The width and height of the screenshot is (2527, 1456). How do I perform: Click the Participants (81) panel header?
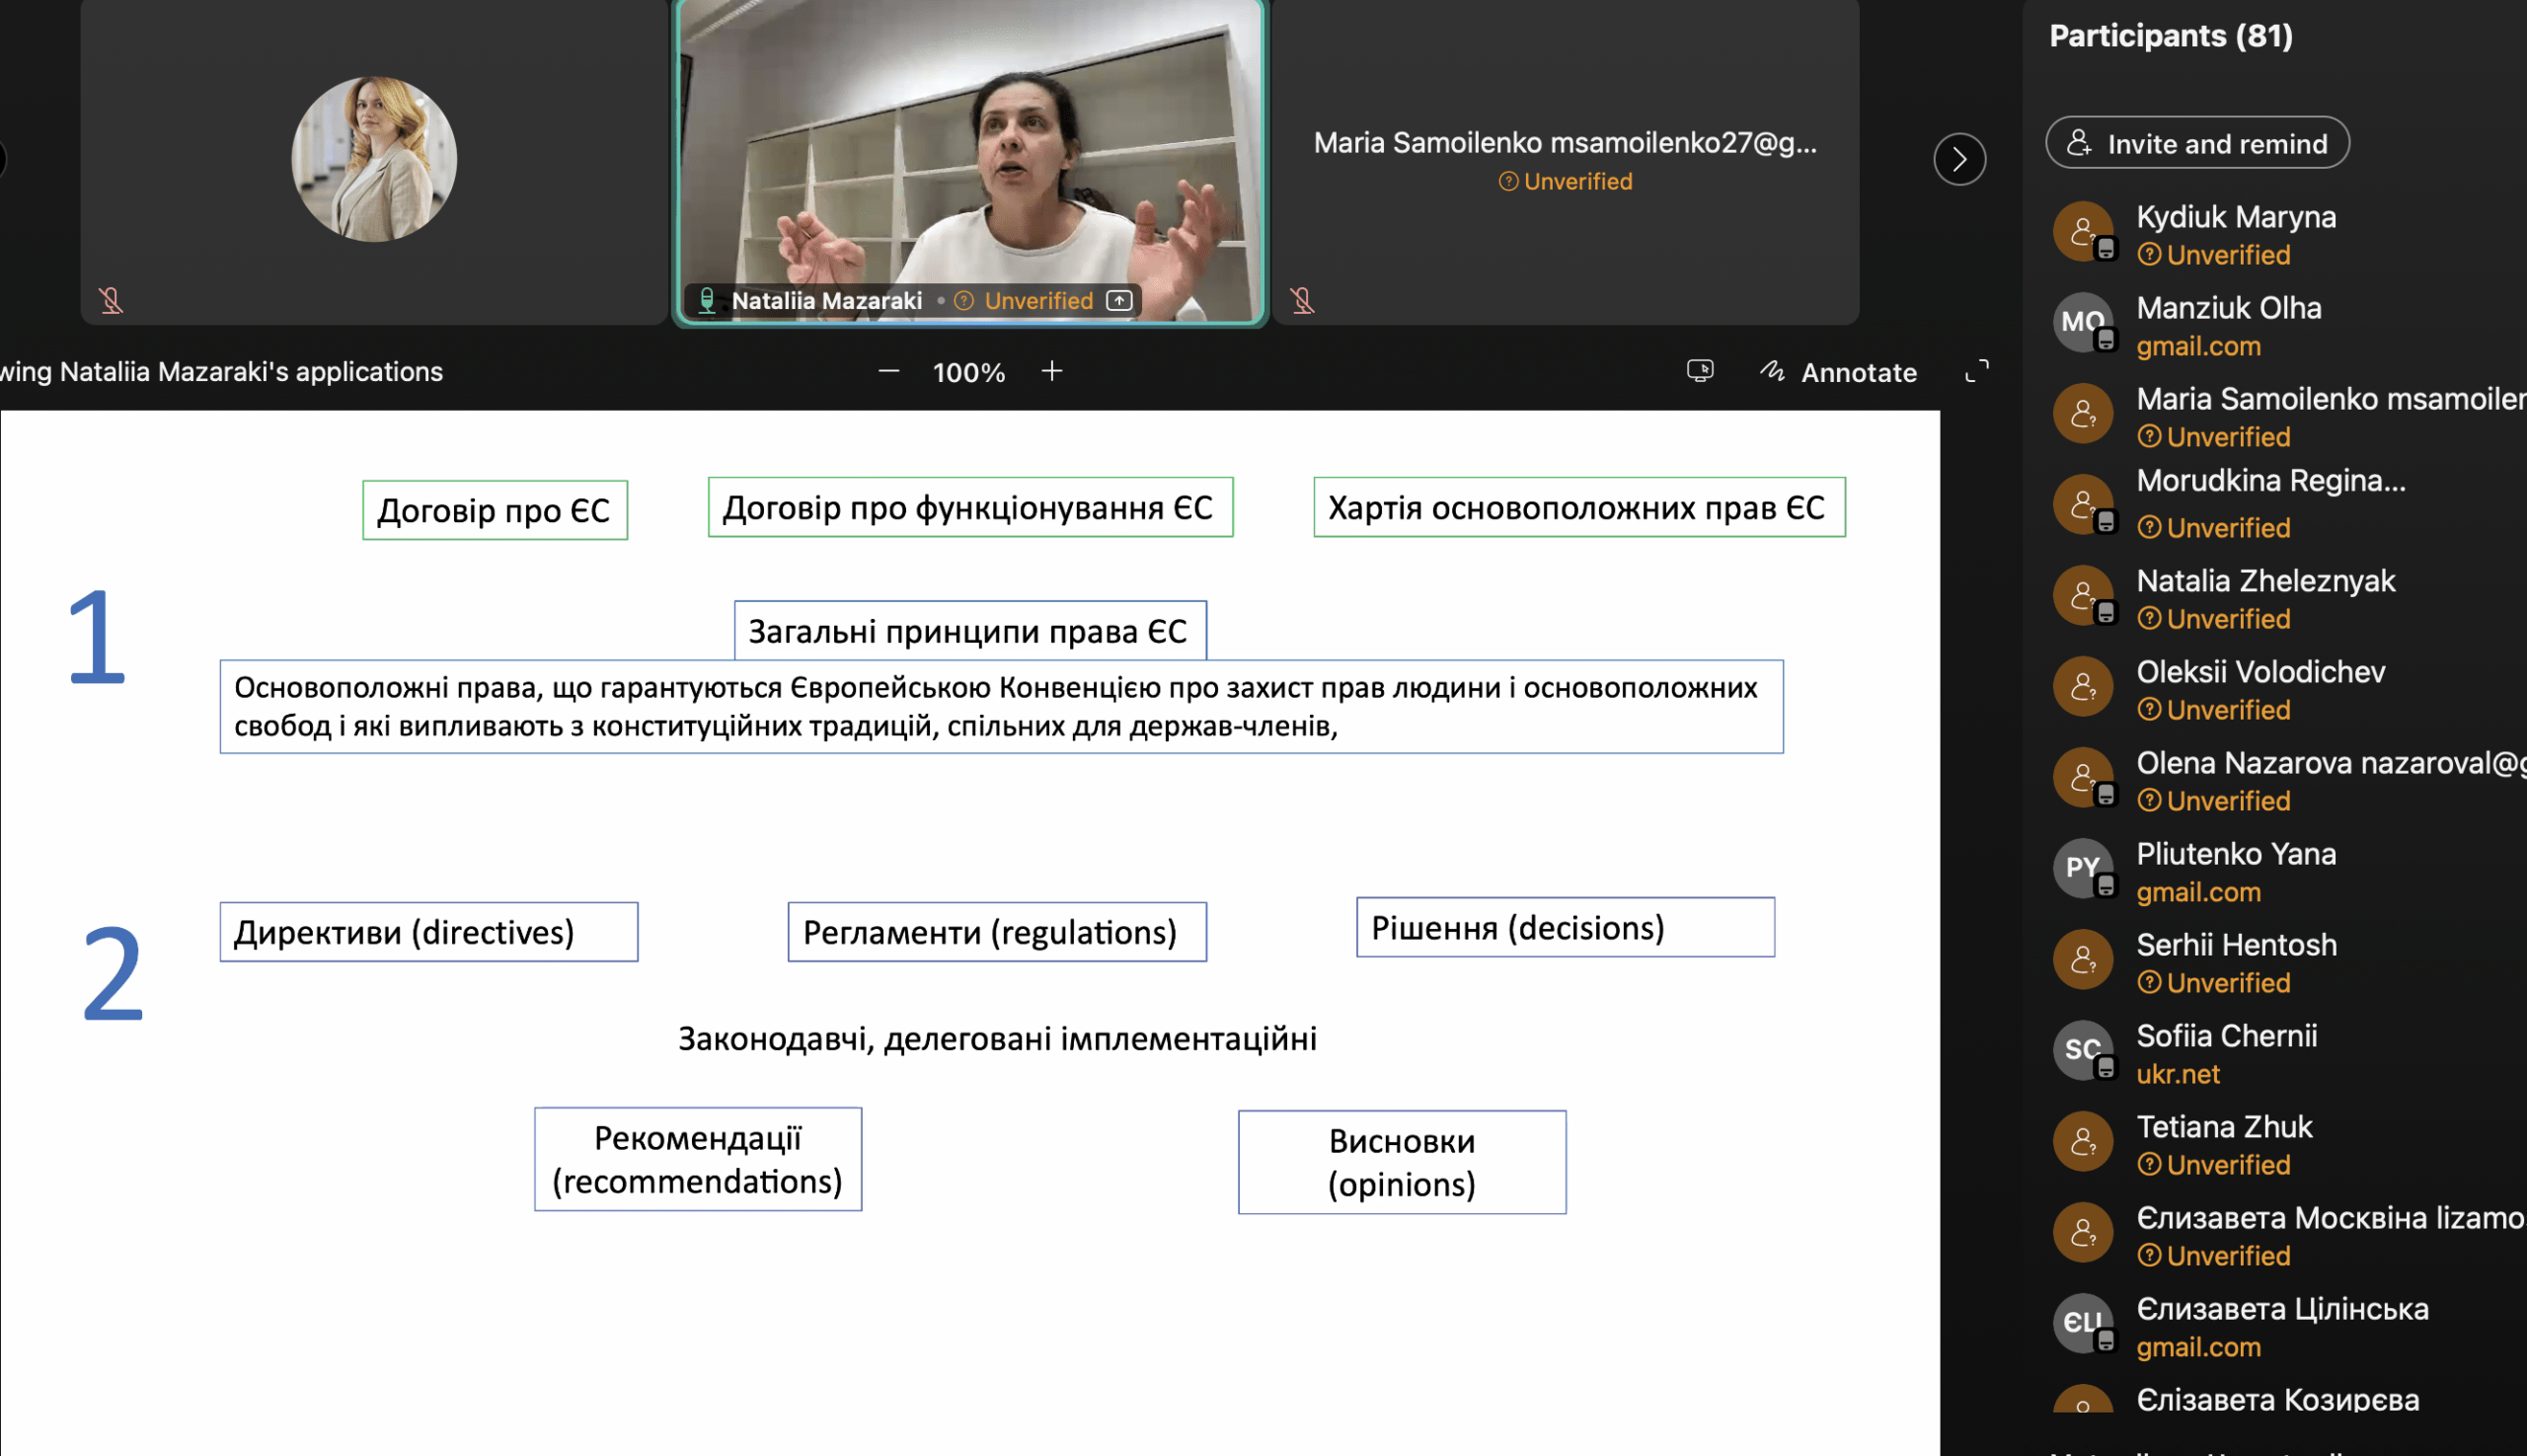coord(2170,36)
